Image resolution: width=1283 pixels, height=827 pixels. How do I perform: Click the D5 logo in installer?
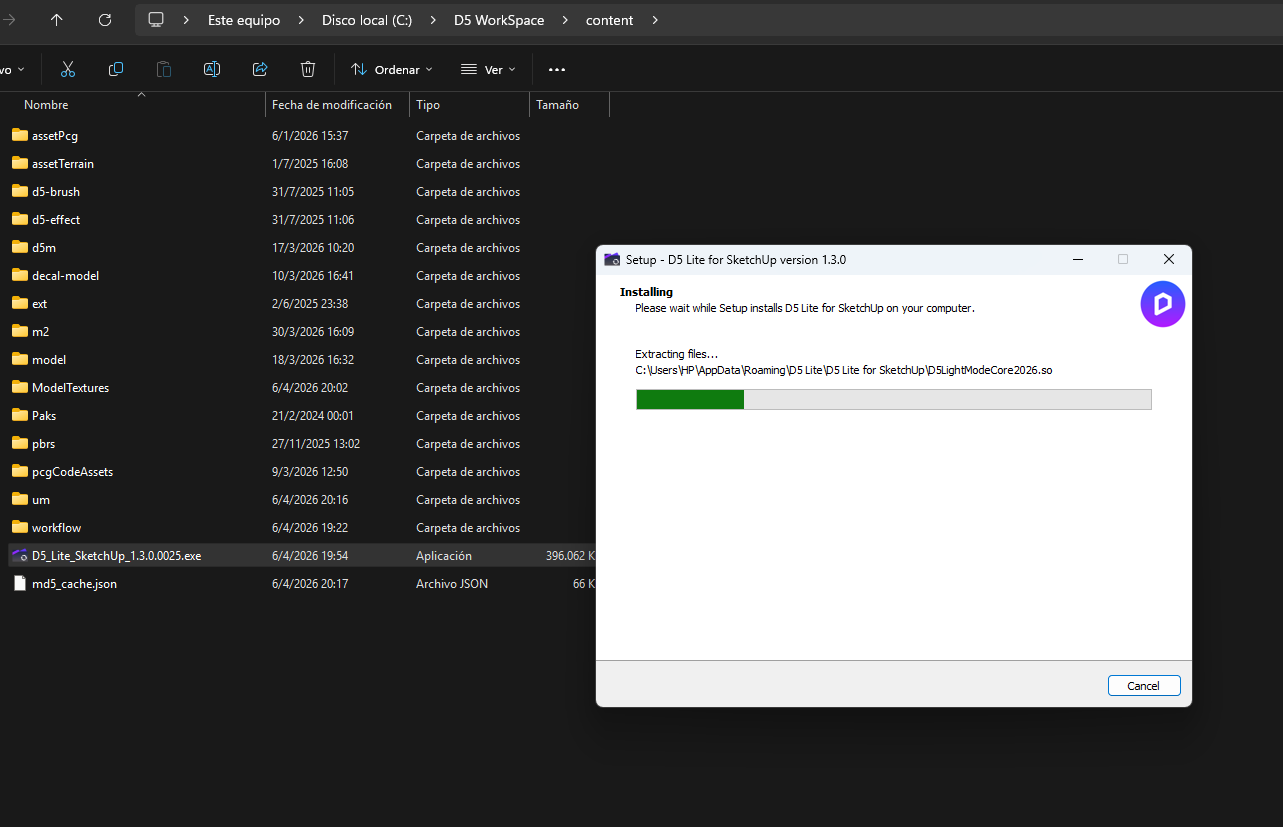pyautogui.click(x=1162, y=304)
